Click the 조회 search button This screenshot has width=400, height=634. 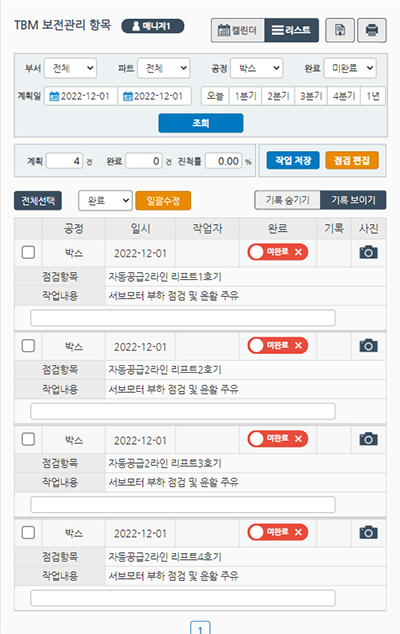point(201,123)
